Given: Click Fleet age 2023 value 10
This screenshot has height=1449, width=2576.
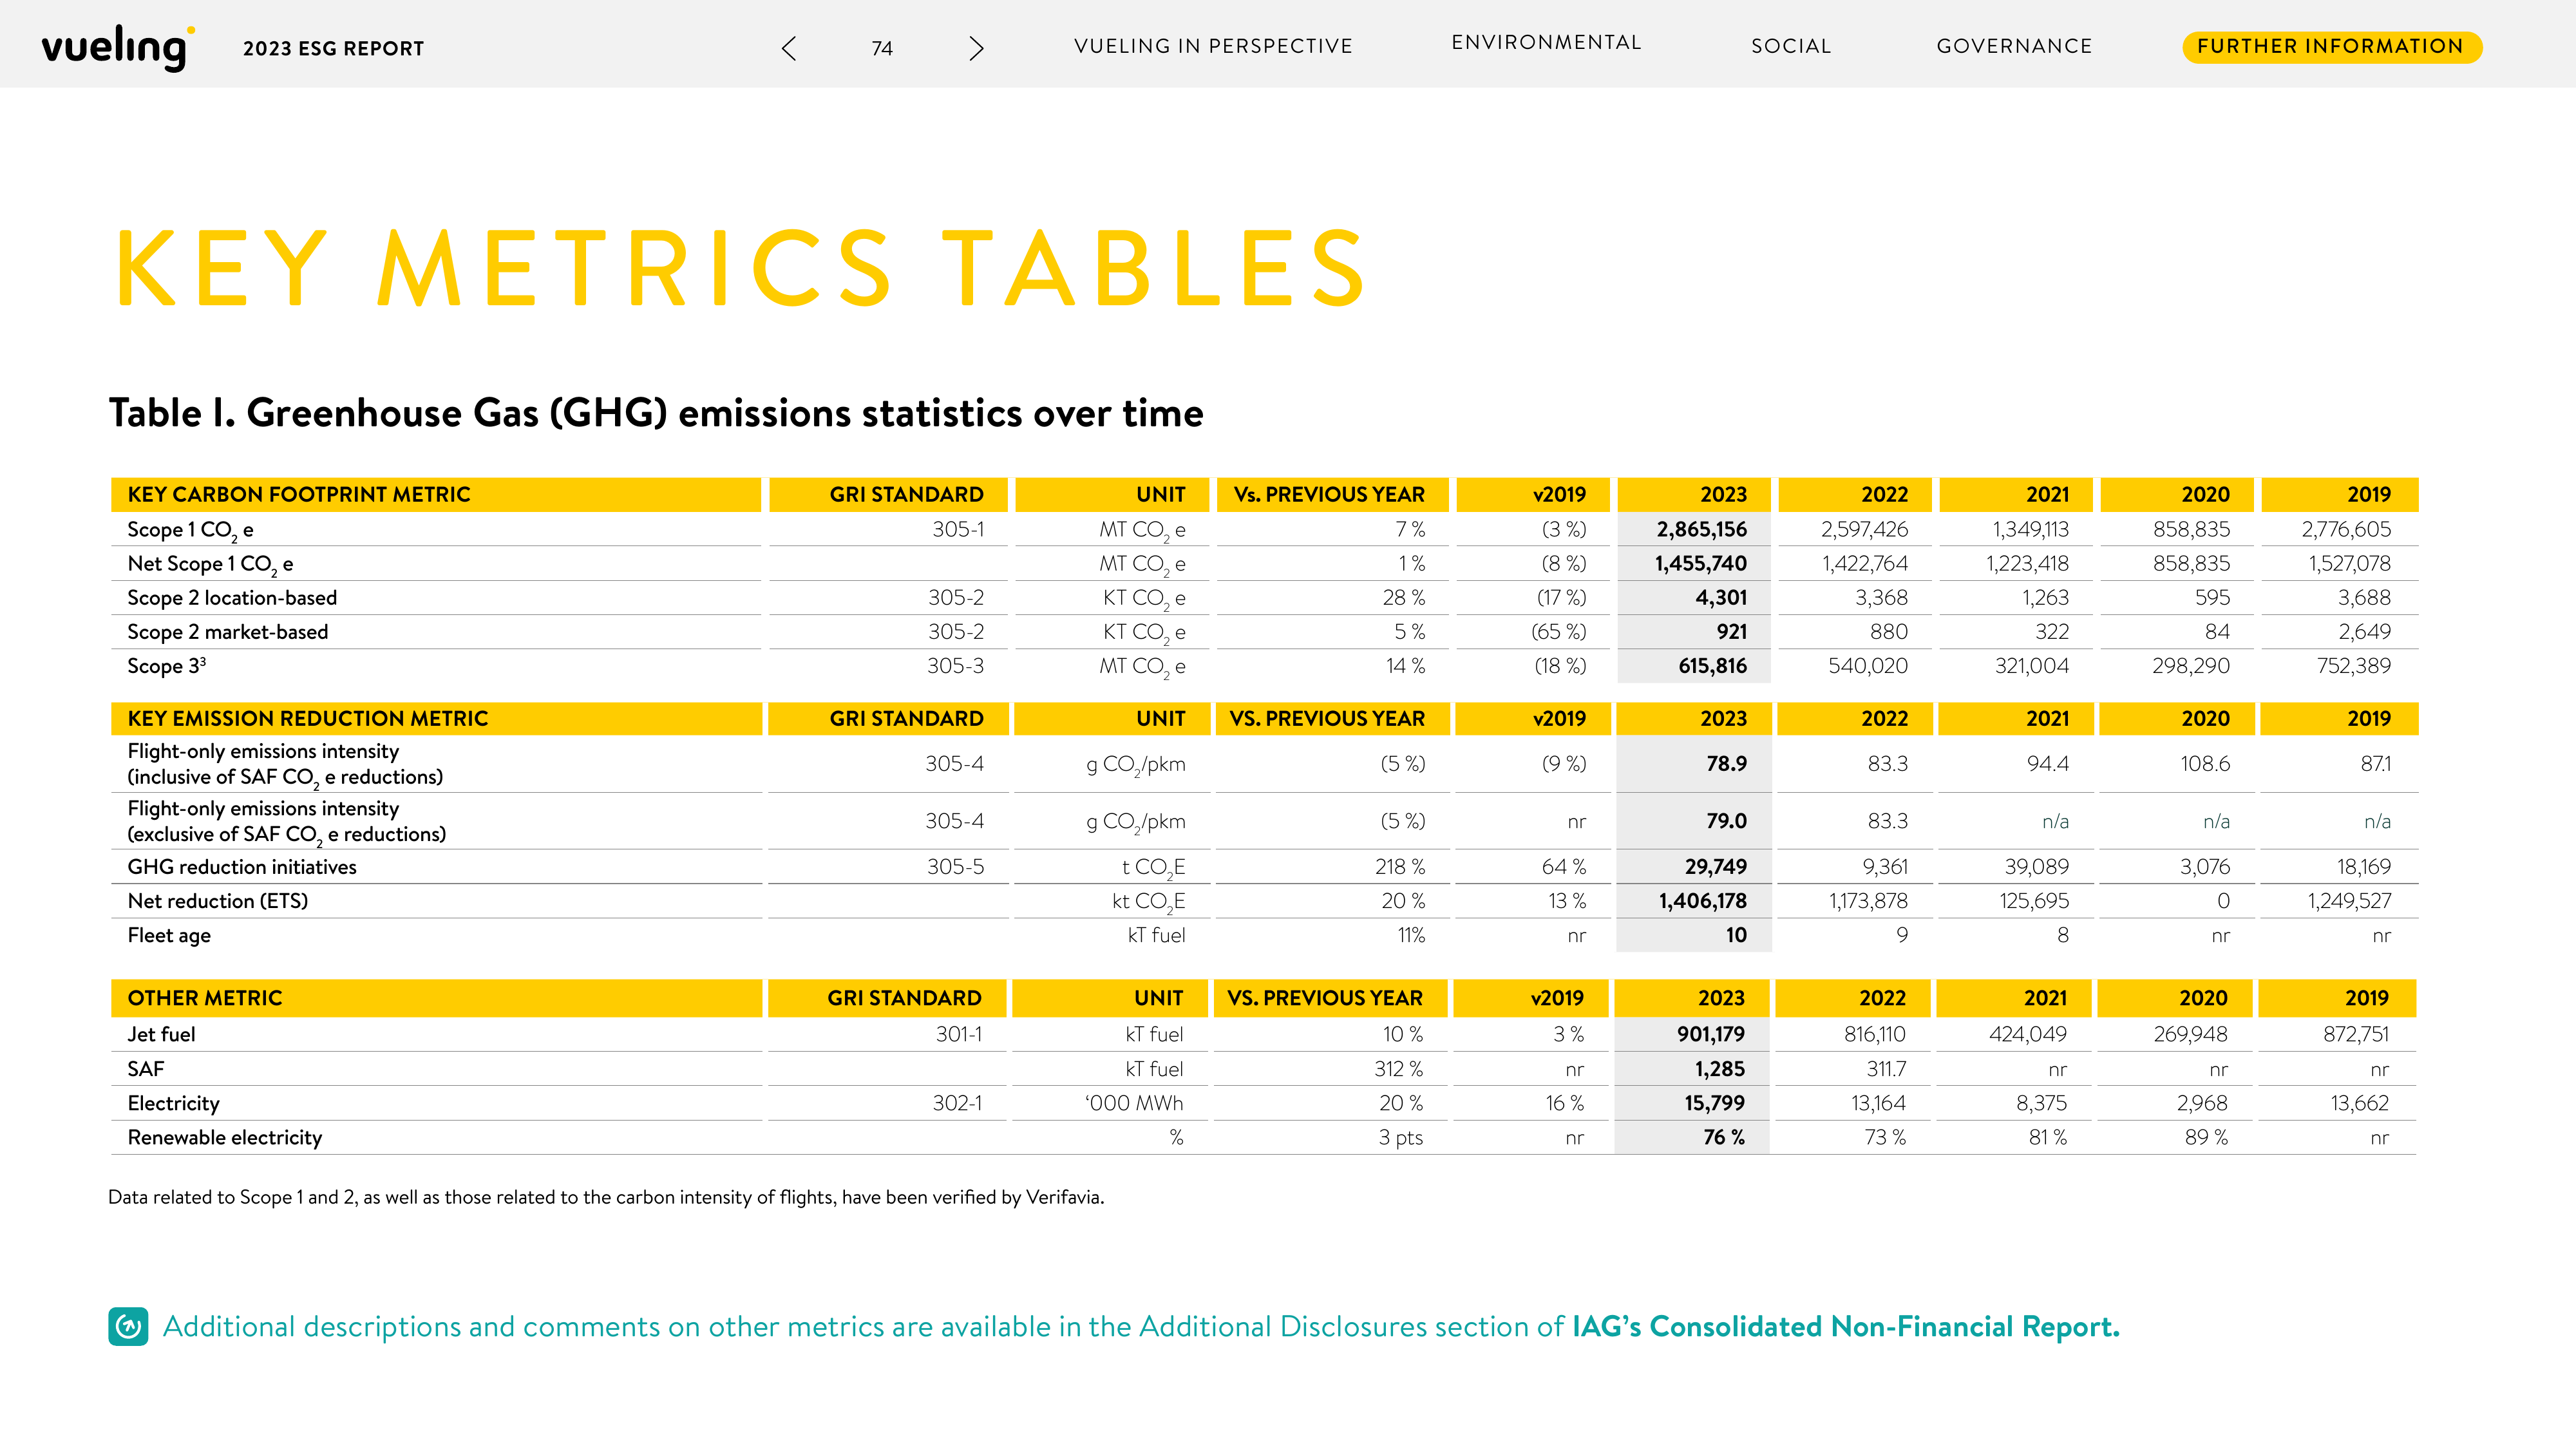Looking at the screenshot, I should tap(1736, 935).
